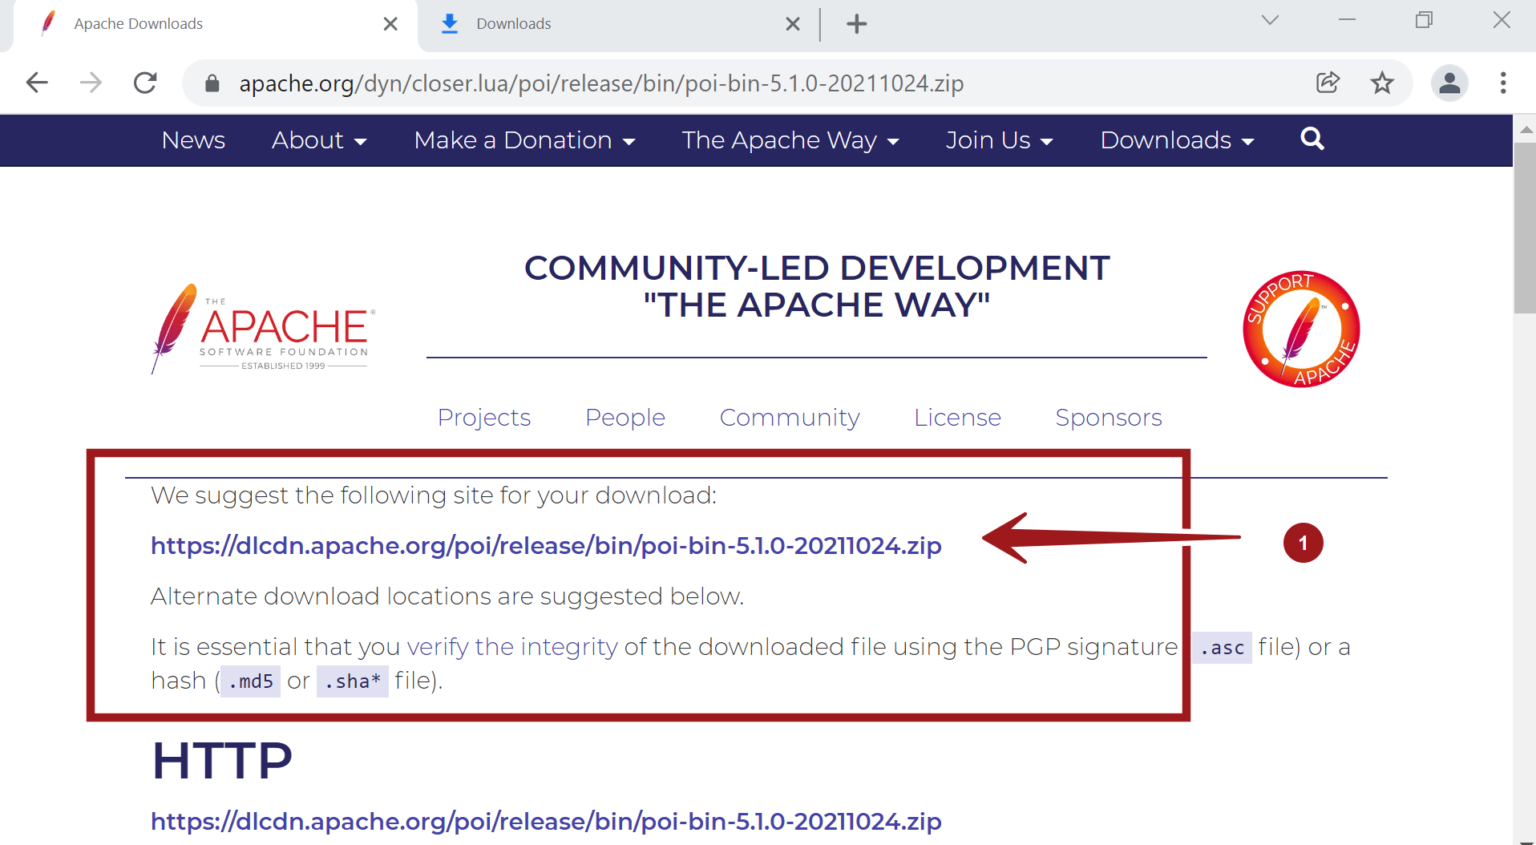
Task: Click News in the navigation bar
Action: [x=193, y=141]
